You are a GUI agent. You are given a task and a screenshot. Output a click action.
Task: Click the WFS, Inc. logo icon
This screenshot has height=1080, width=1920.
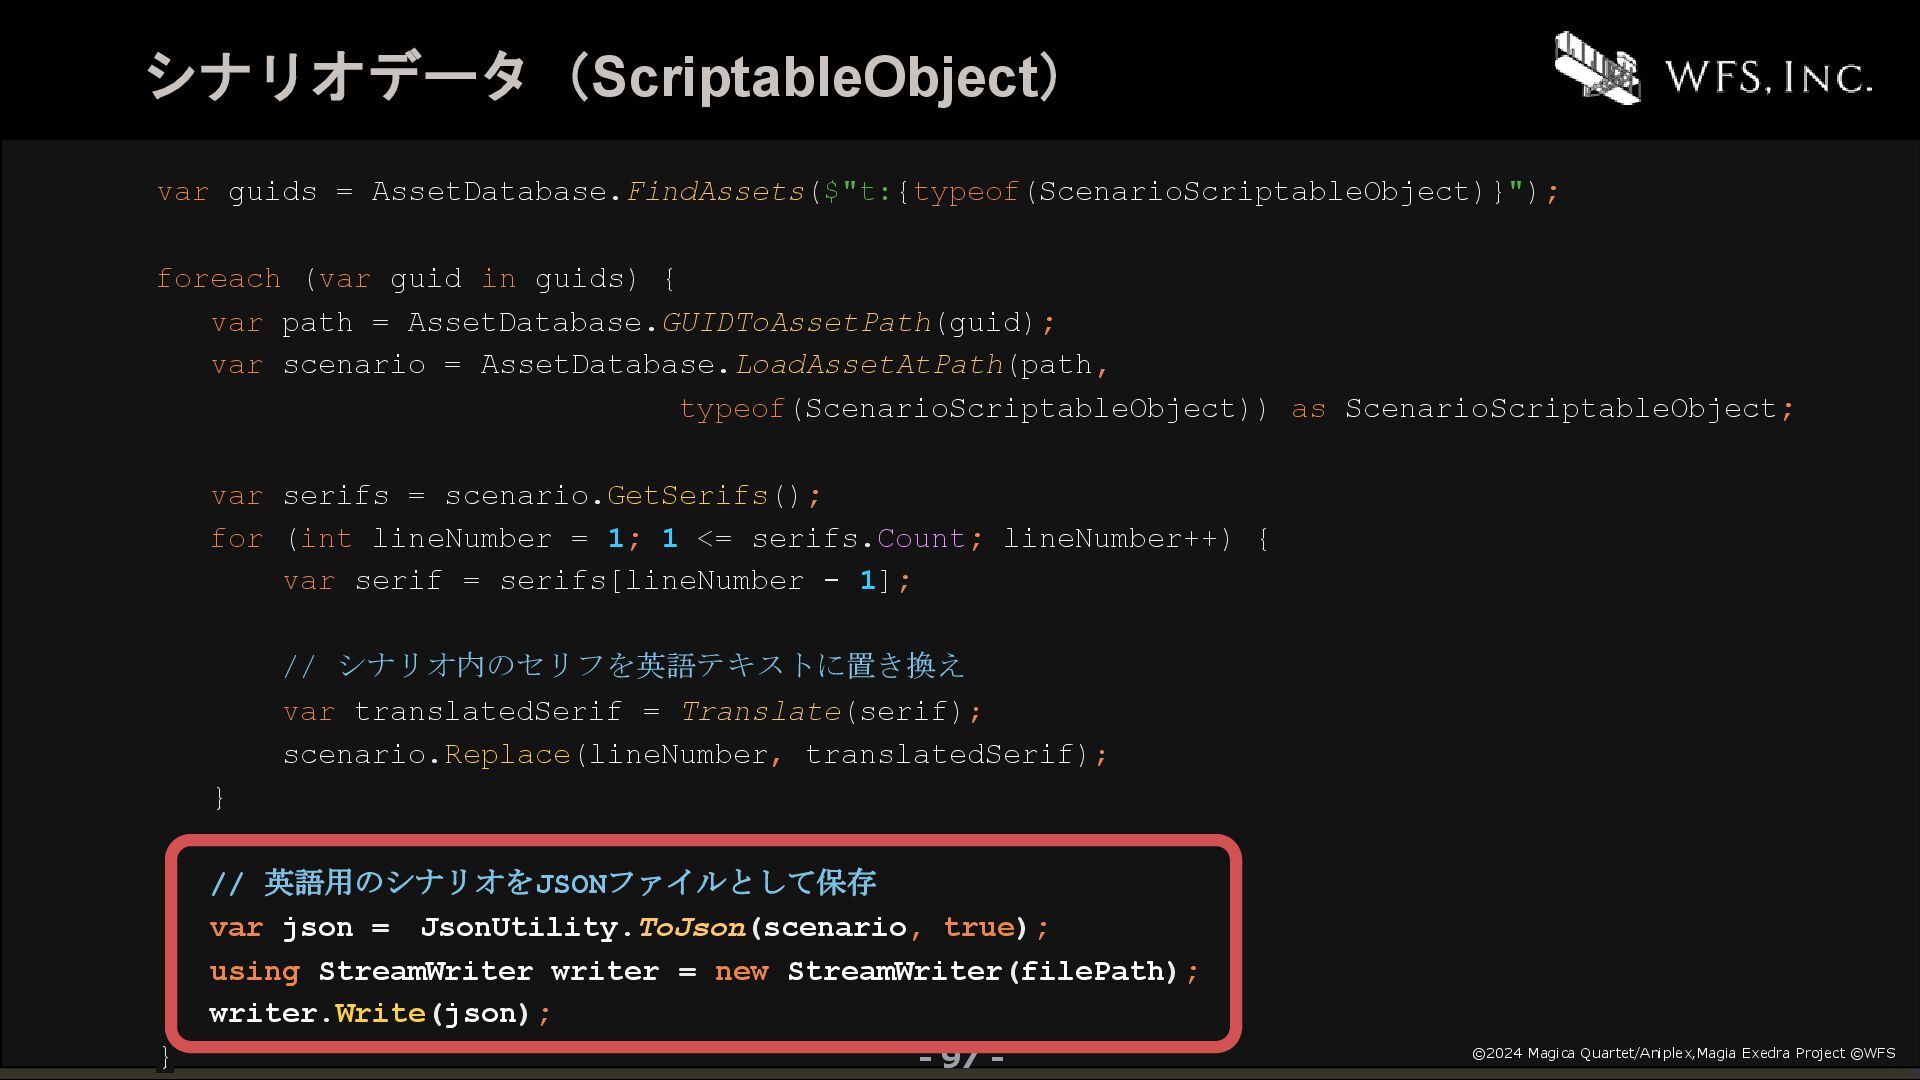[x=1598, y=67]
